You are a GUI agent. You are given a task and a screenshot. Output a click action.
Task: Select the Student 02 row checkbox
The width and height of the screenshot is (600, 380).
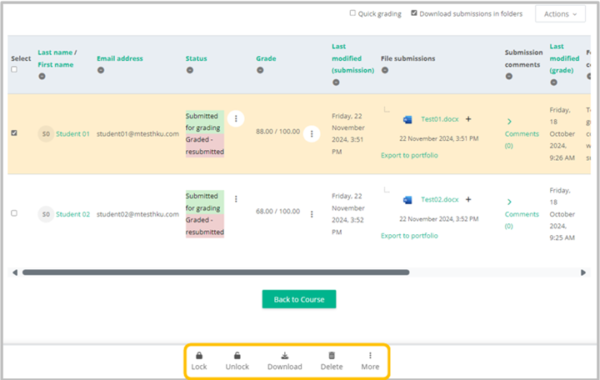click(x=14, y=213)
